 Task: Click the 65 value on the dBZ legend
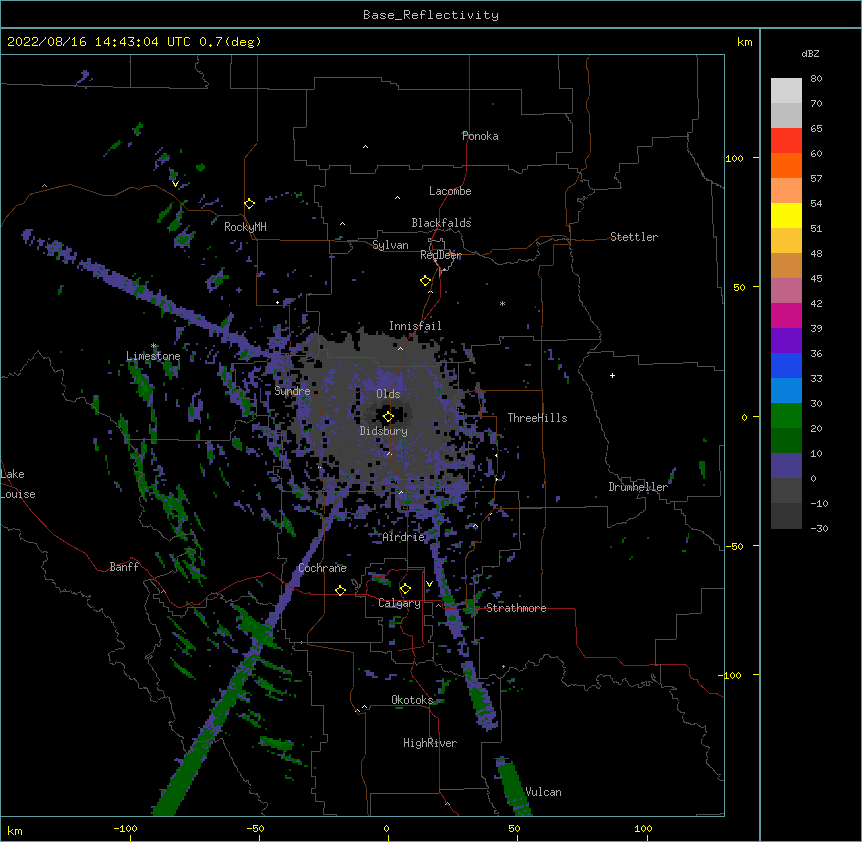click(816, 129)
